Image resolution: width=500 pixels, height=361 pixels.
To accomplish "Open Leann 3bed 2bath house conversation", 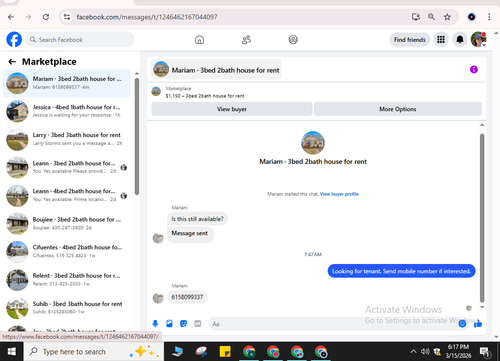I will [x=67, y=167].
